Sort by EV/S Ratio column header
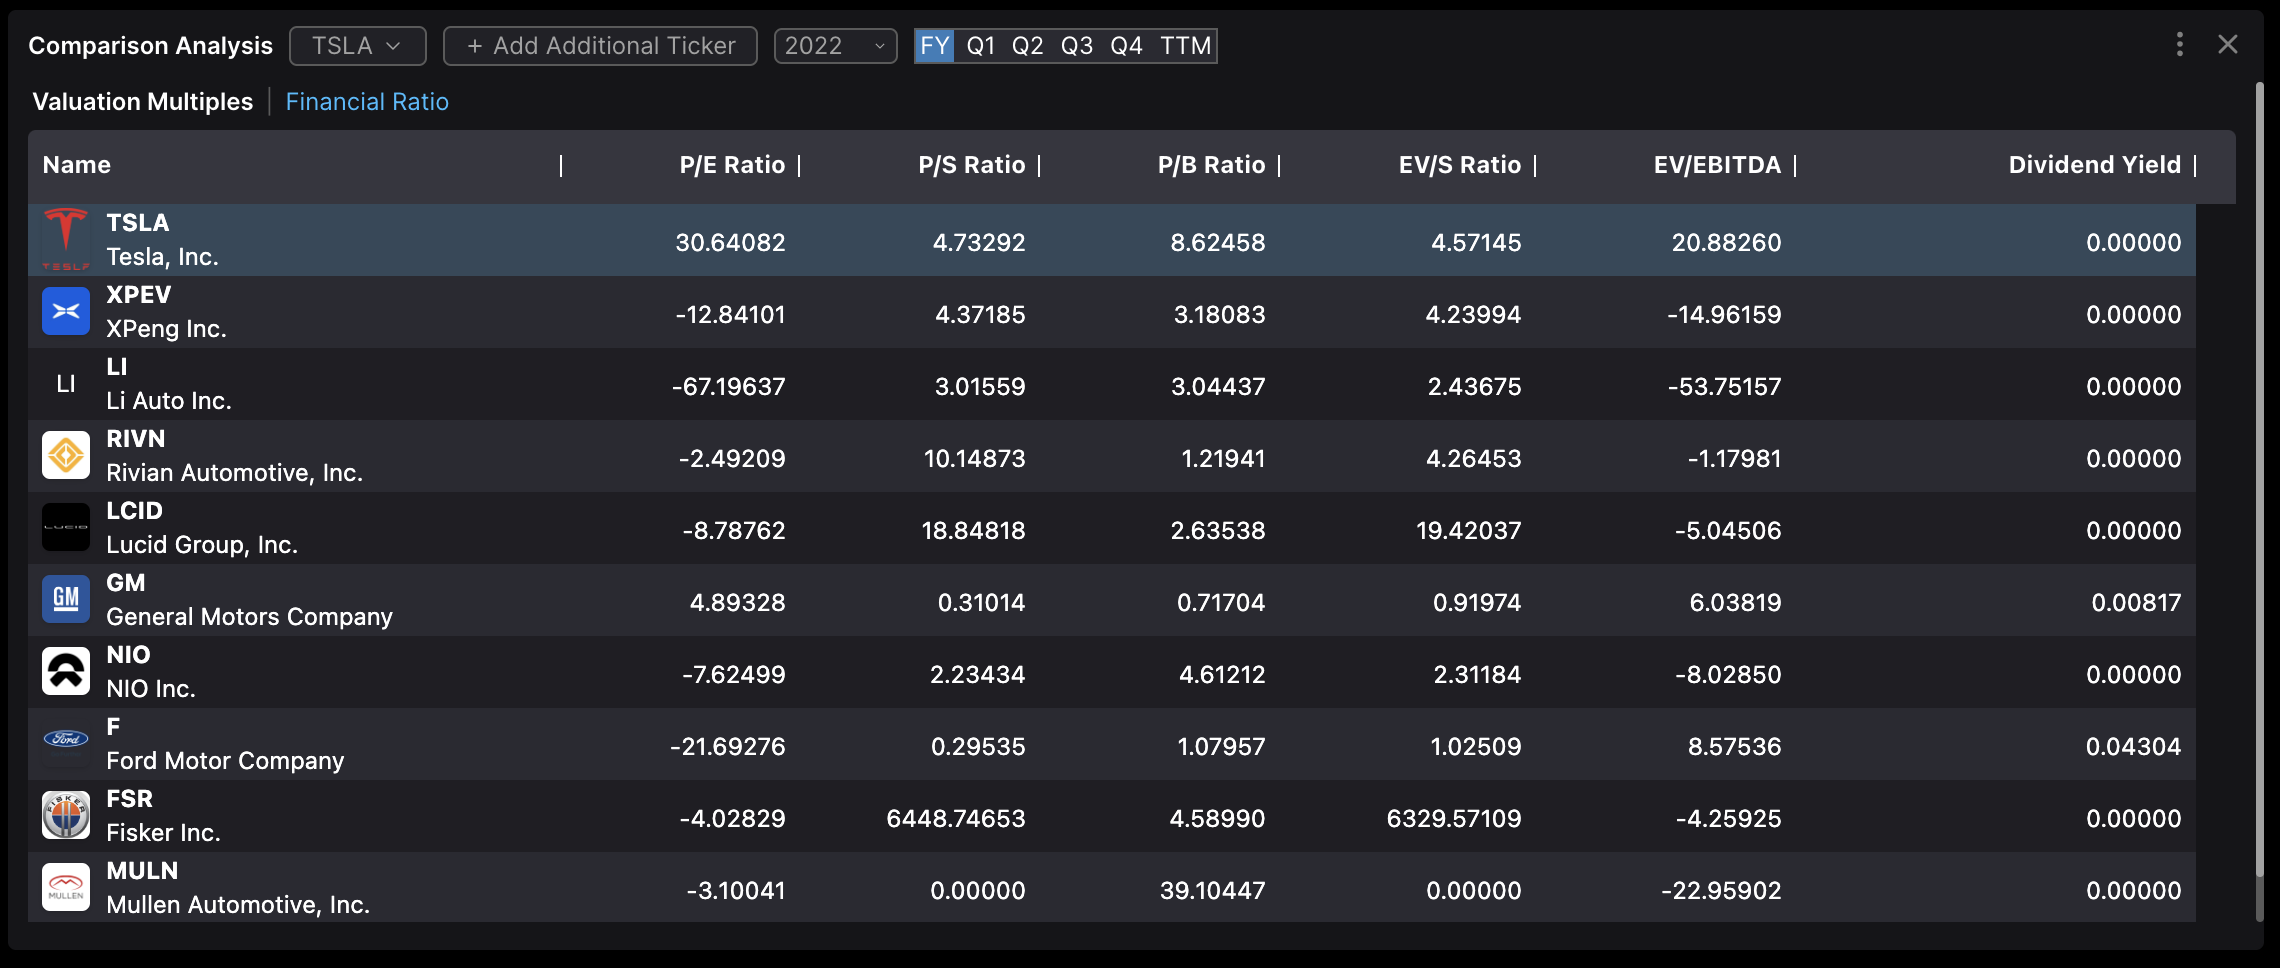 (1460, 165)
